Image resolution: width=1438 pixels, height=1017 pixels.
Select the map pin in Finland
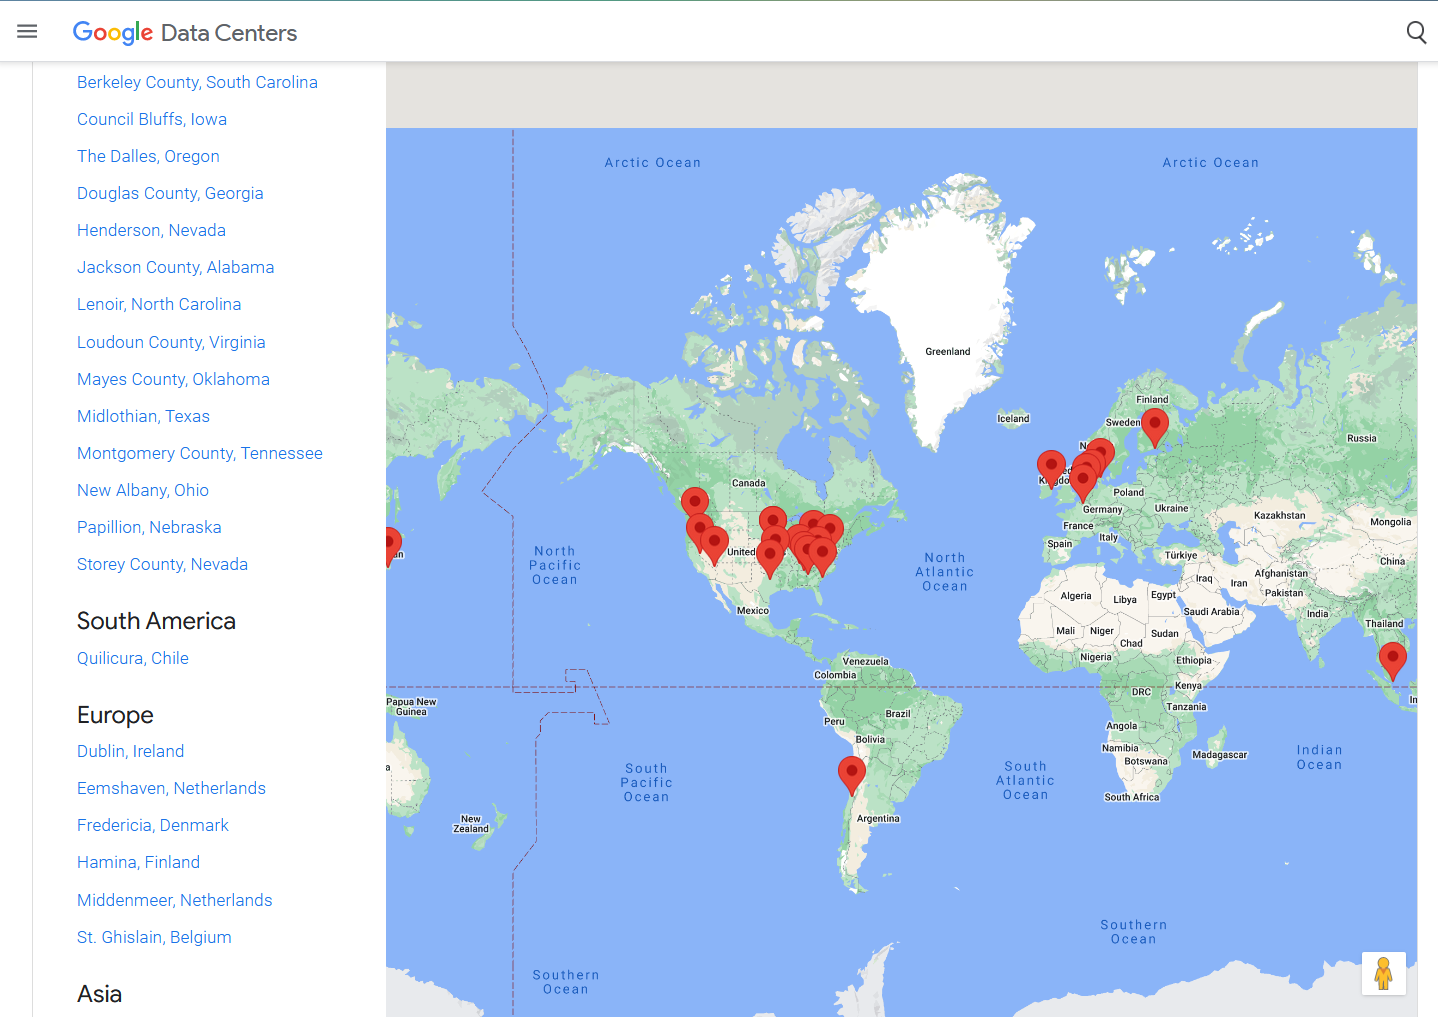[1155, 424]
